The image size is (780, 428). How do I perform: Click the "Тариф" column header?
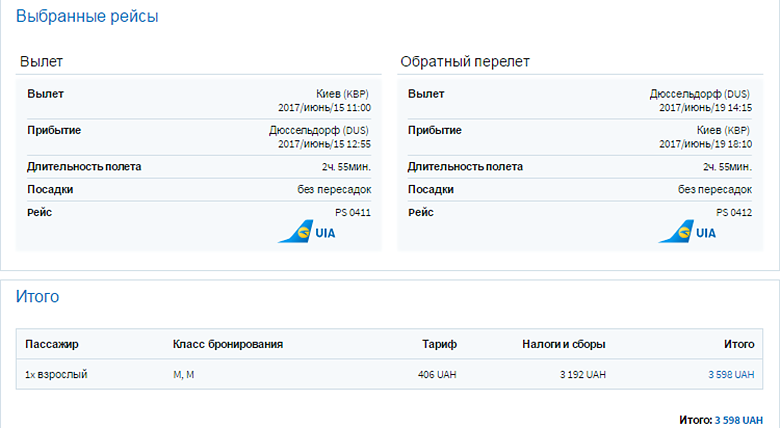pos(439,344)
